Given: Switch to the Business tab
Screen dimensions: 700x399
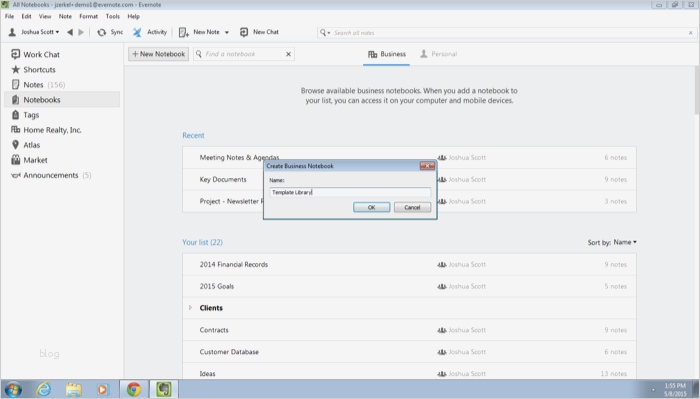Looking at the screenshot, I should click(x=387, y=54).
